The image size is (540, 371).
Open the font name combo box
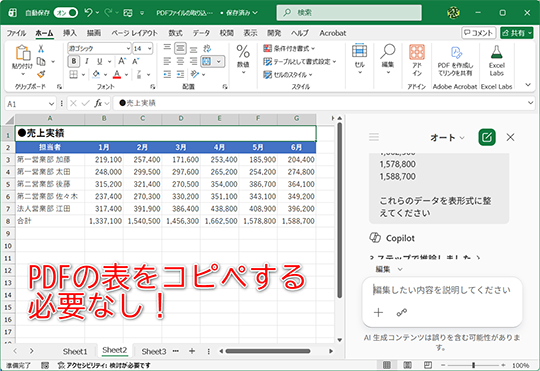tap(99, 49)
